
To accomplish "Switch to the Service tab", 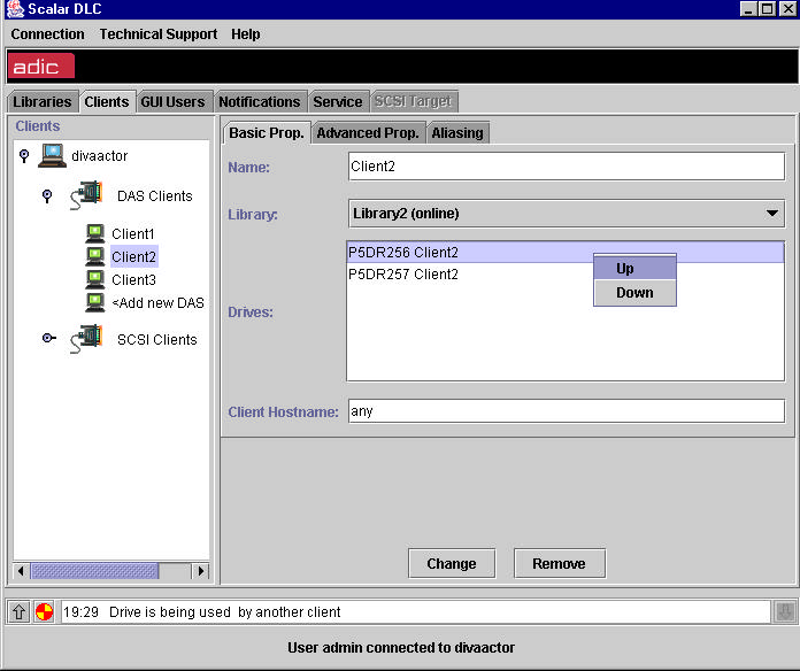I will tap(337, 102).
